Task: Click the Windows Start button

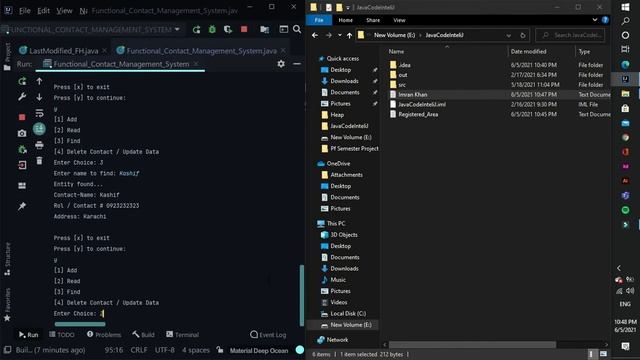Action: [x=625, y=7]
